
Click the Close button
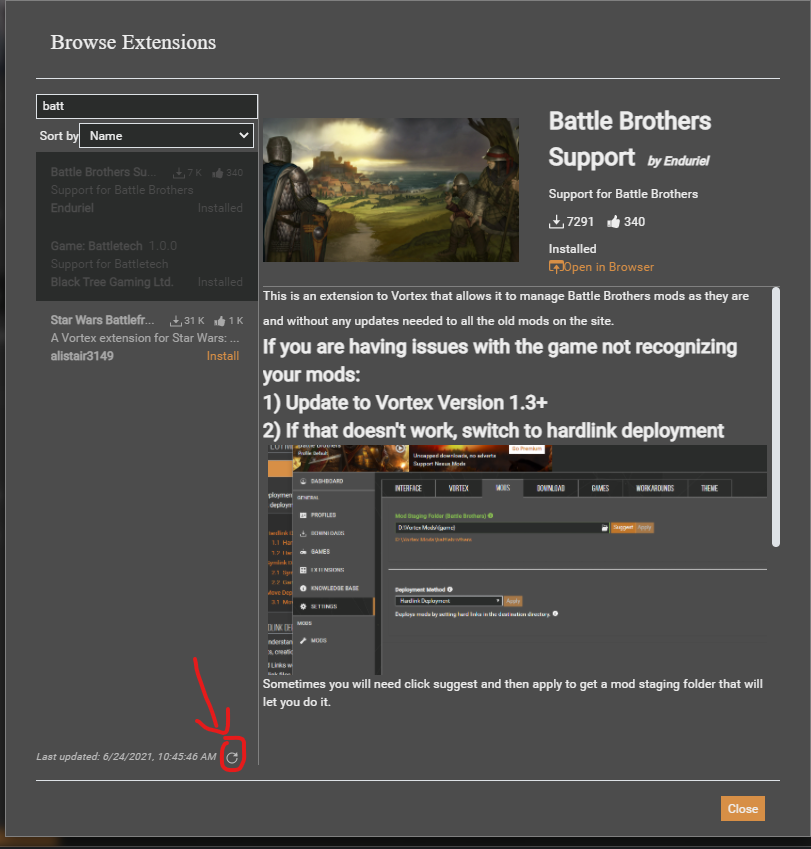click(742, 808)
